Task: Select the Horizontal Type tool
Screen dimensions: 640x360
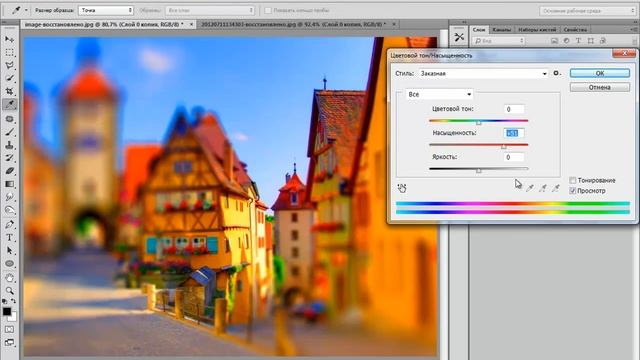Action: click(x=9, y=237)
